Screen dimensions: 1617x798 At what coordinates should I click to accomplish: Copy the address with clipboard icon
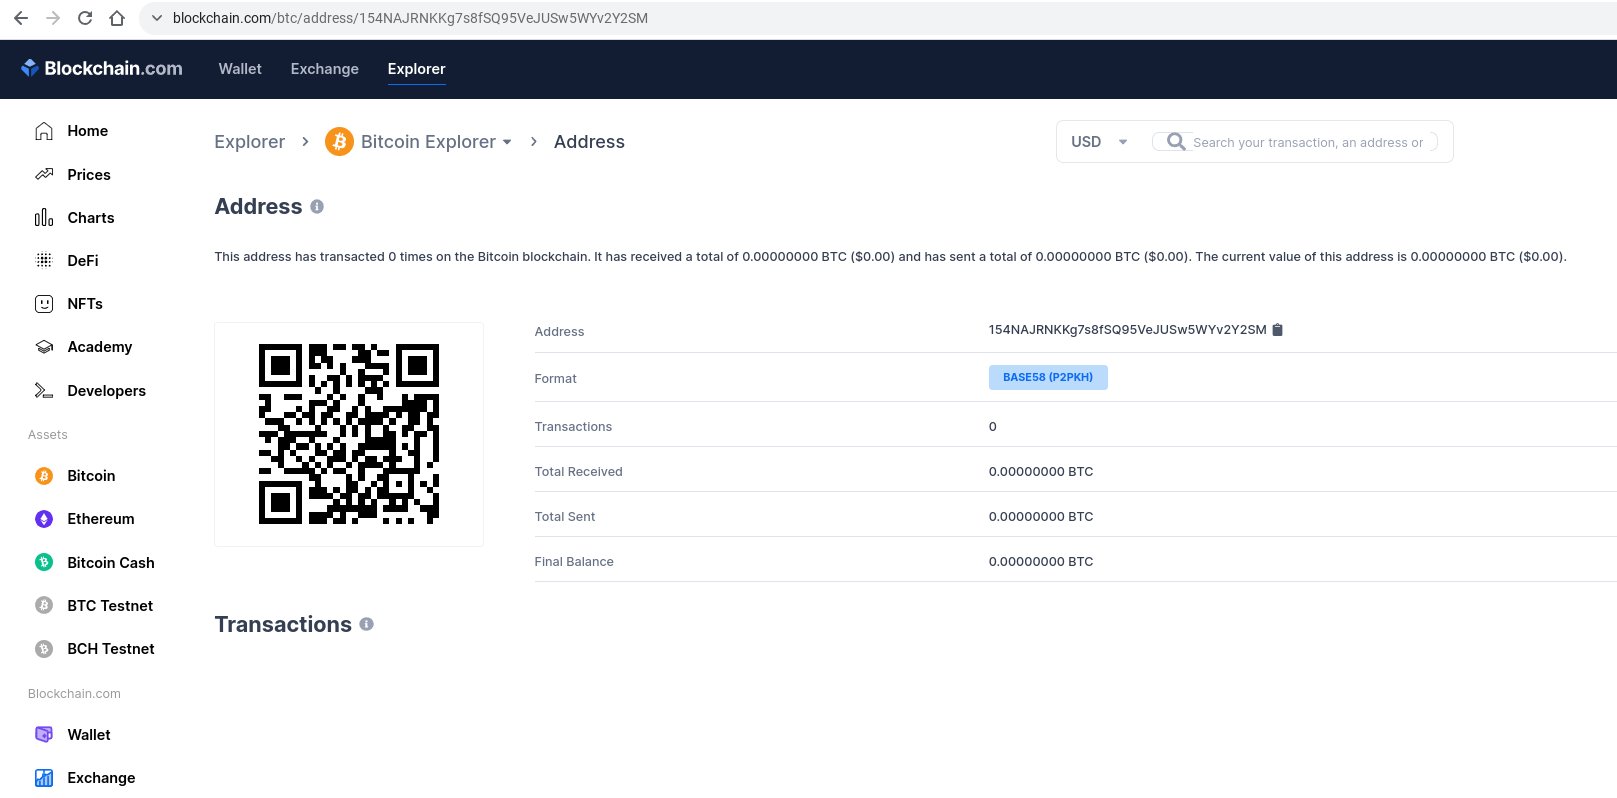click(x=1277, y=330)
